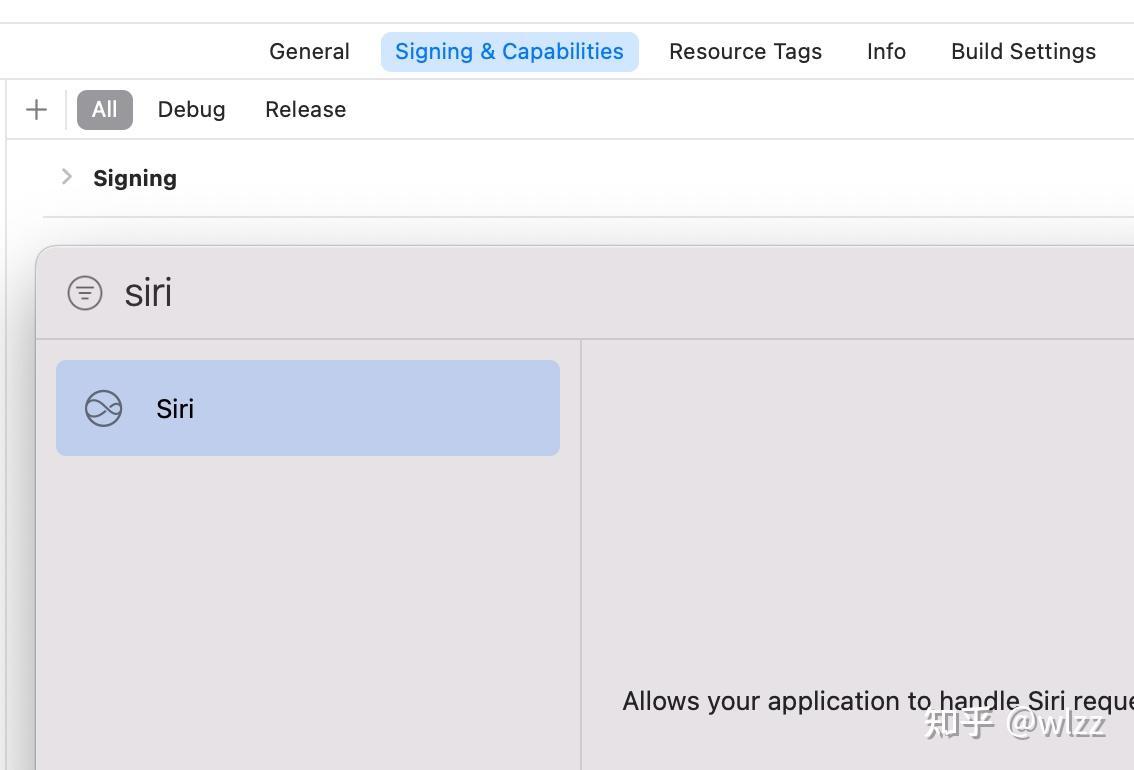Choose the Release configuration filter
Screen dimensions: 1134x770
[305, 109]
